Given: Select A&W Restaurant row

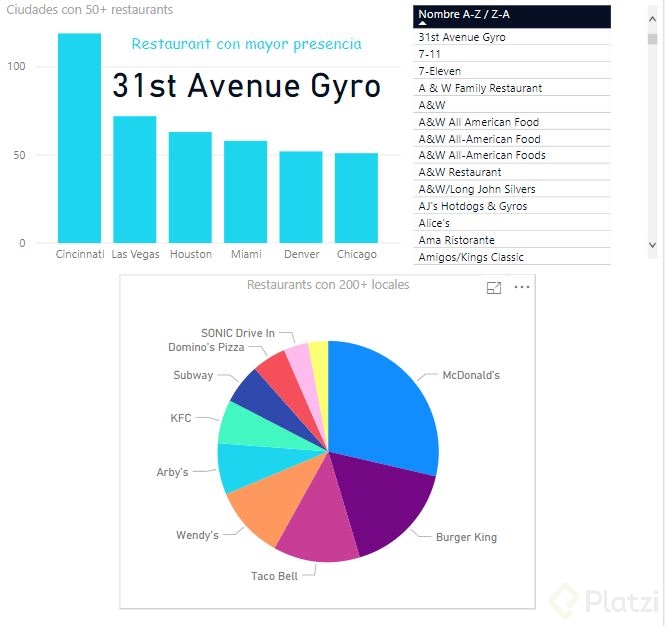Looking at the screenshot, I should click(512, 172).
